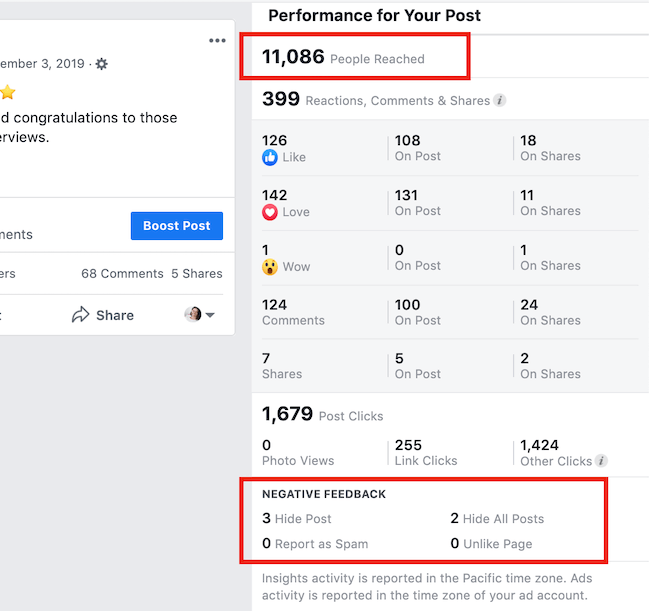Click the 0 Unlike Page entry
The image size is (650, 611).
(x=491, y=544)
